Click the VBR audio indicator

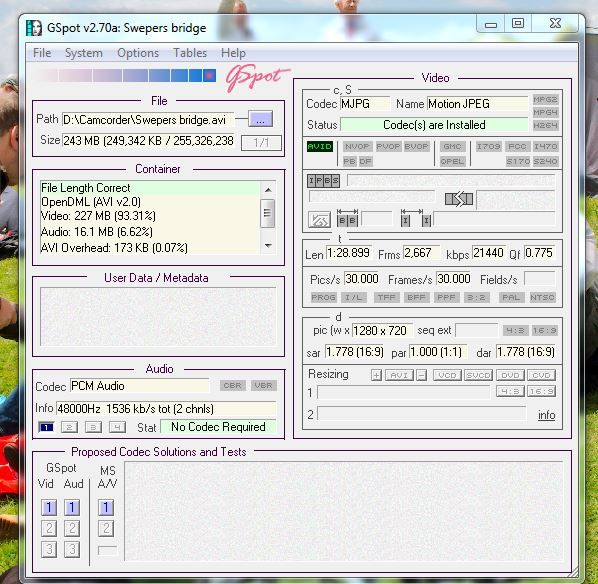coord(264,386)
